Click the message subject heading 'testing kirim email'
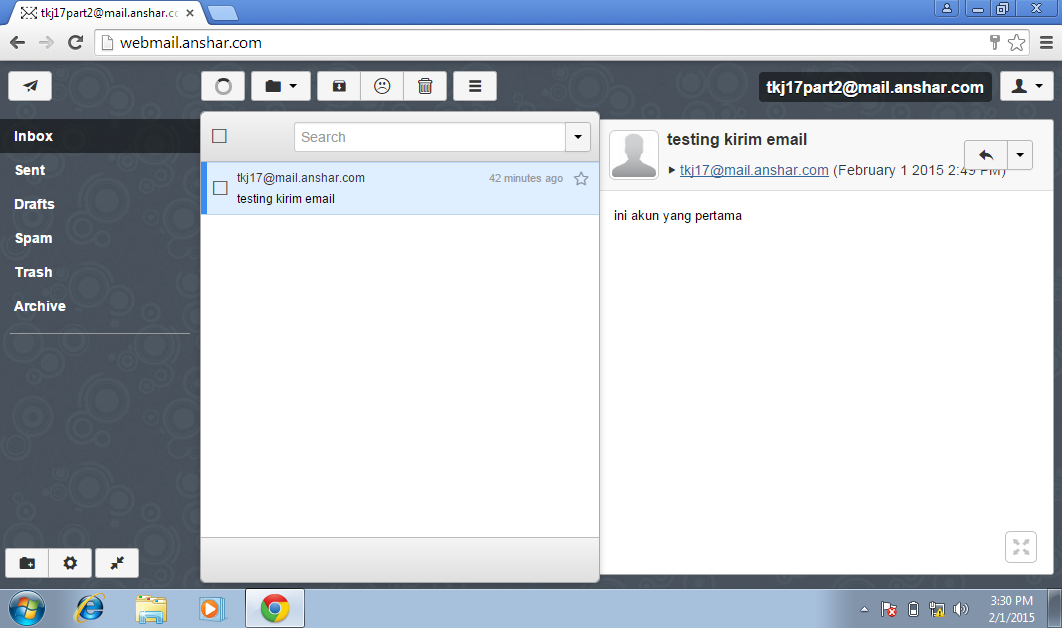 pyautogui.click(x=737, y=140)
